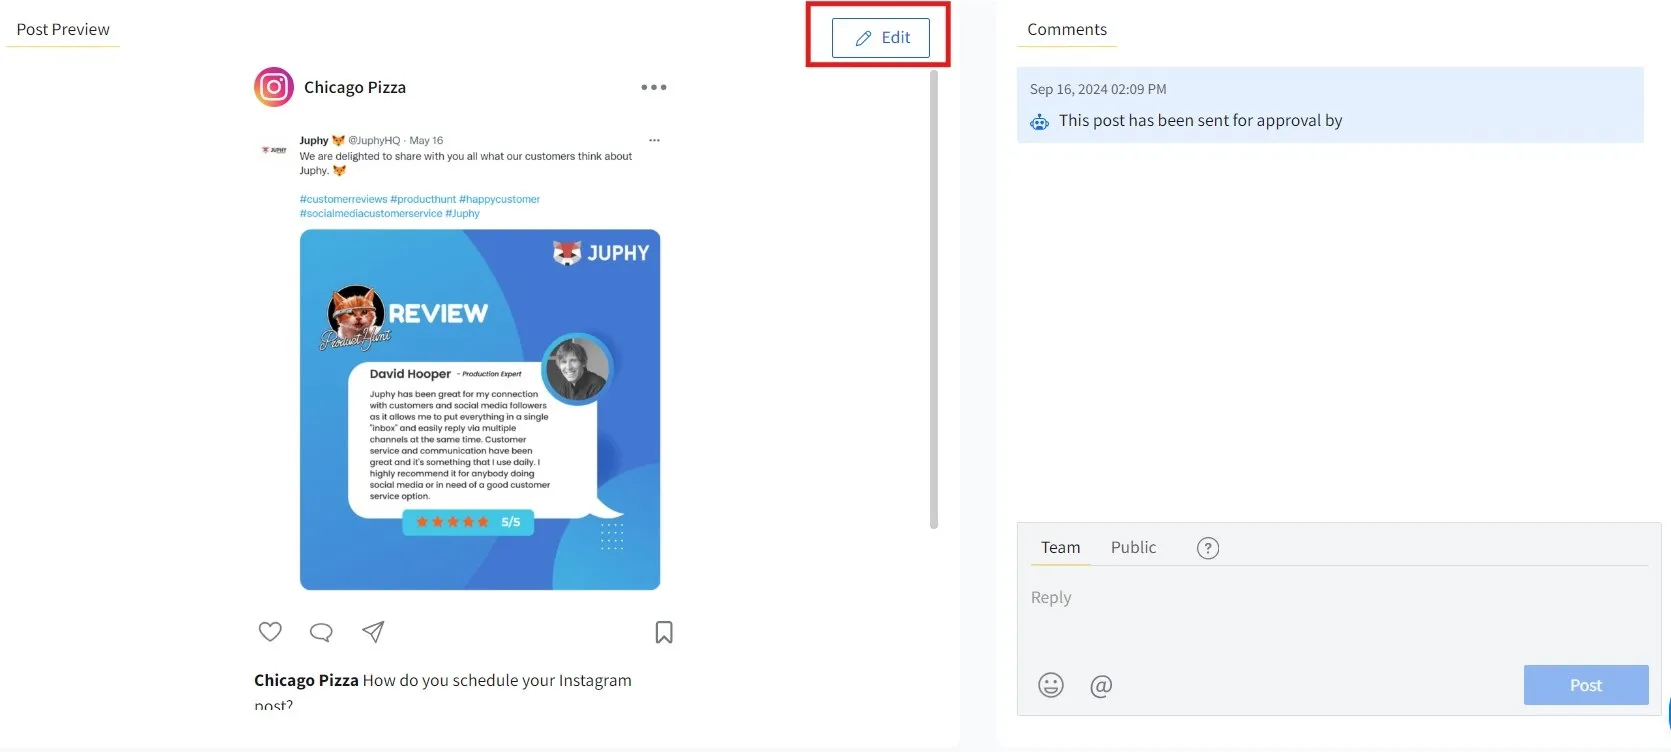The image size is (1671, 752).
Task: Click the bold Chicago Pizza name in caption
Action: (306, 680)
